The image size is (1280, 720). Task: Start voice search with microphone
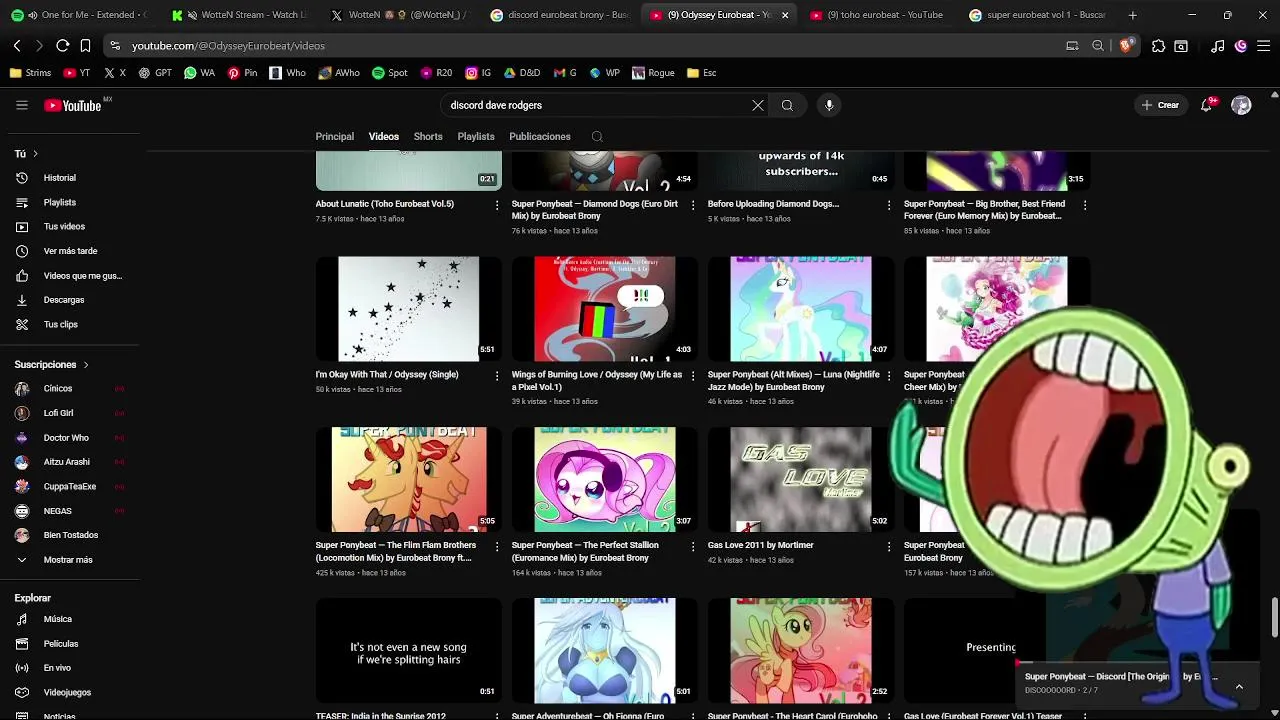tap(829, 105)
